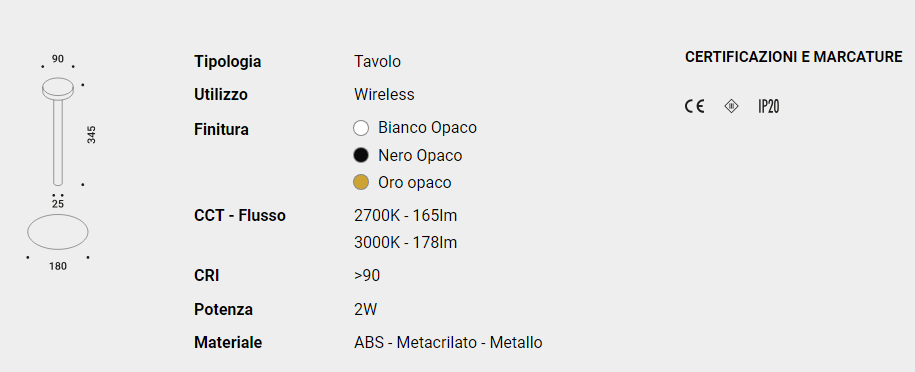Click the lamp head disc drawing

(58, 88)
